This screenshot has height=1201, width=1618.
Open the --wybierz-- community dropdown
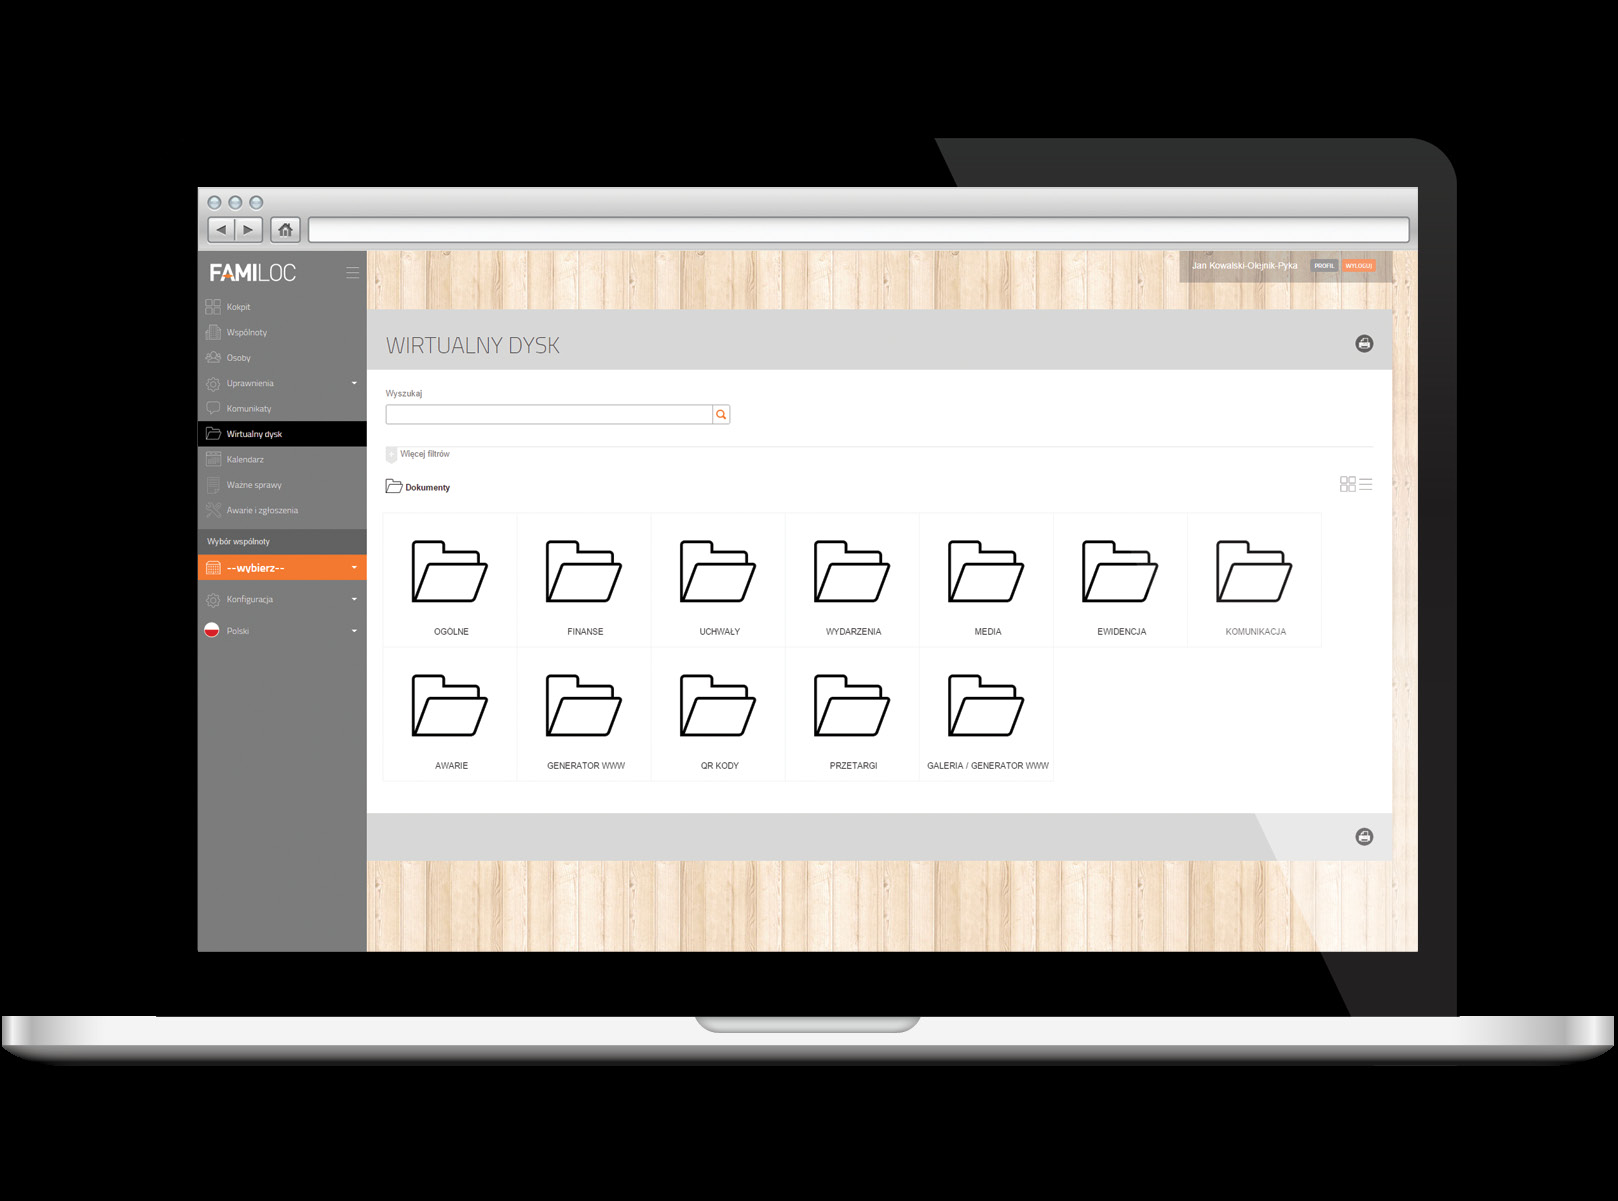point(282,568)
